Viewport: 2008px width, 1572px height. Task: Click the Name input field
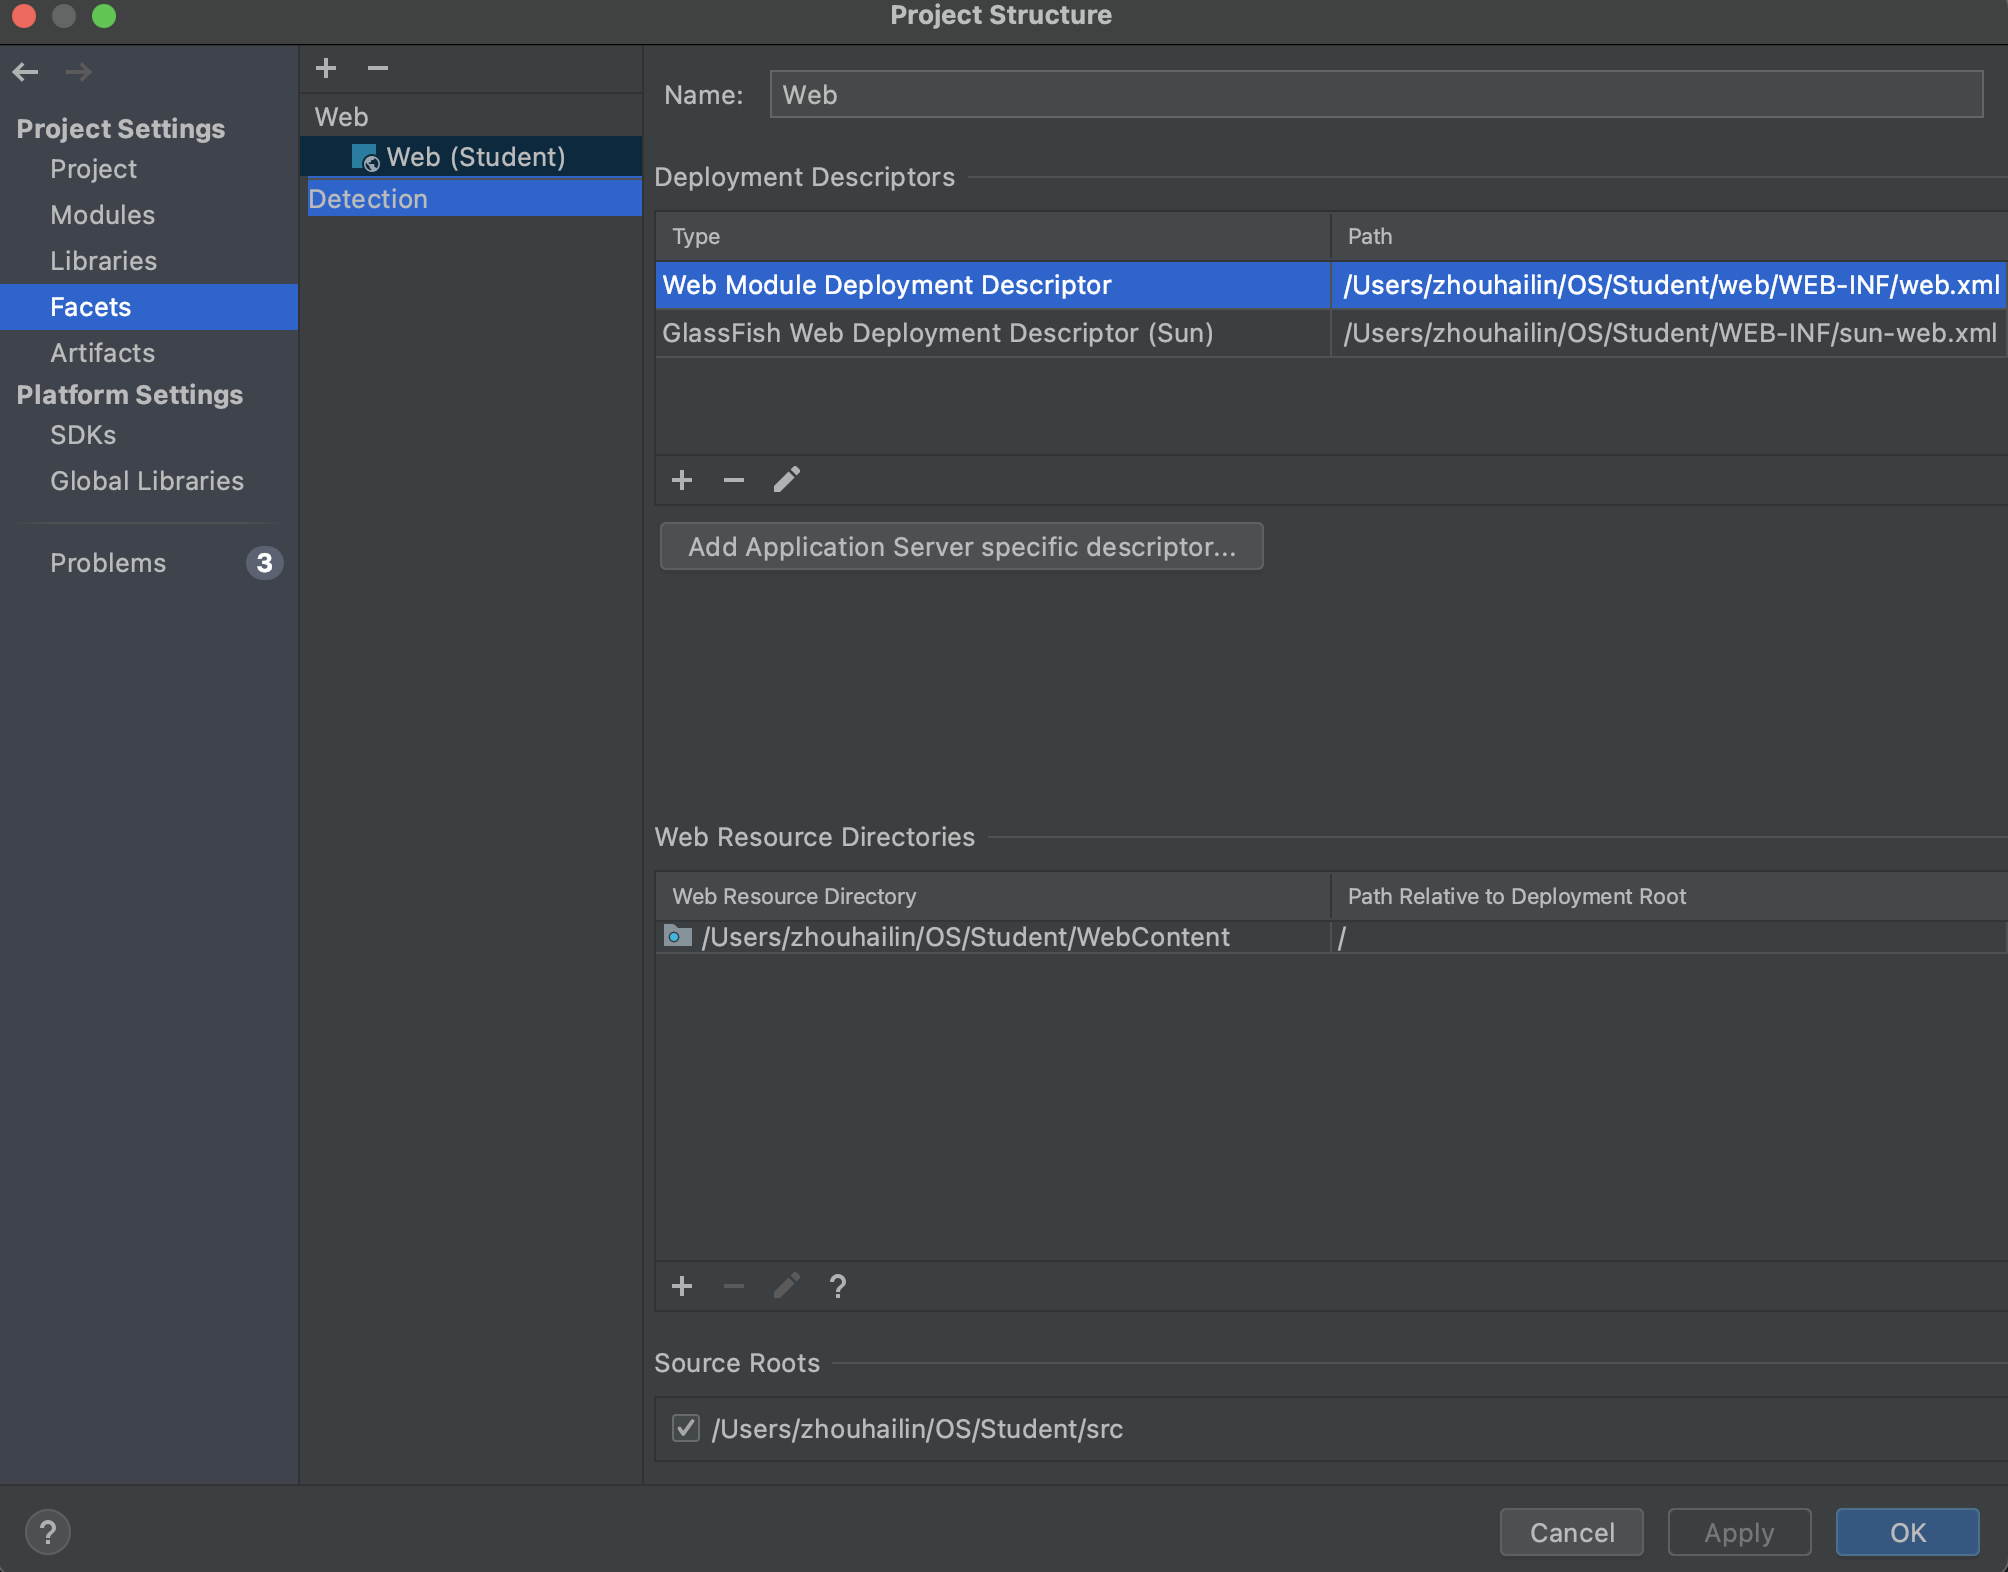point(1375,95)
